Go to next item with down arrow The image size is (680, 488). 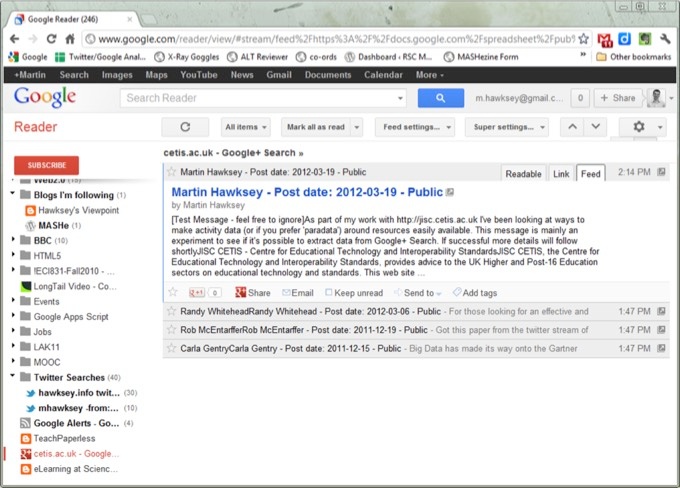tap(595, 127)
